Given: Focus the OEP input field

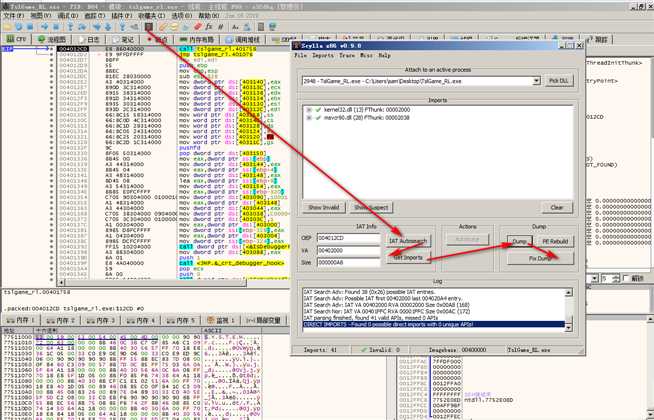Looking at the screenshot, I should point(348,239).
